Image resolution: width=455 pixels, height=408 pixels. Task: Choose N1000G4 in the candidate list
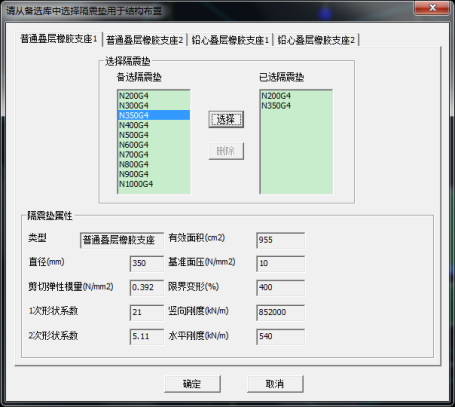(x=154, y=184)
